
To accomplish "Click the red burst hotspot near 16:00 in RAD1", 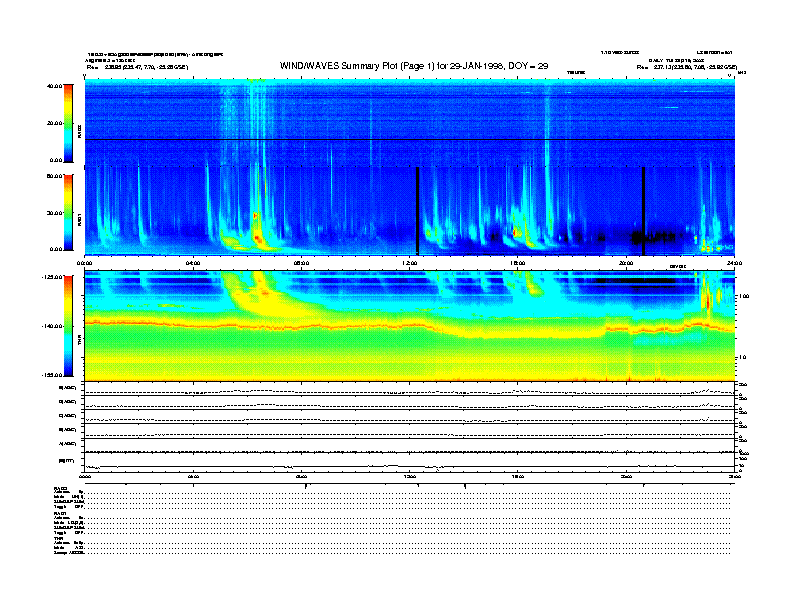I will (515, 233).
